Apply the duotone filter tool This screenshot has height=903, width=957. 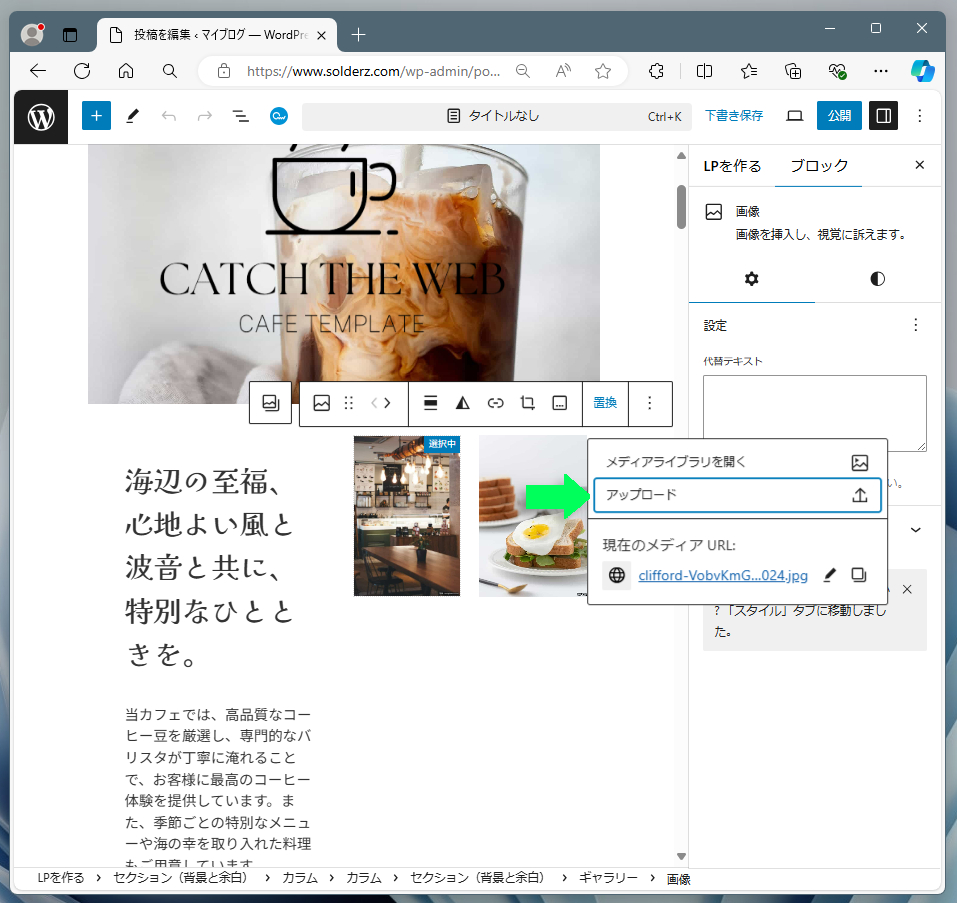click(463, 403)
